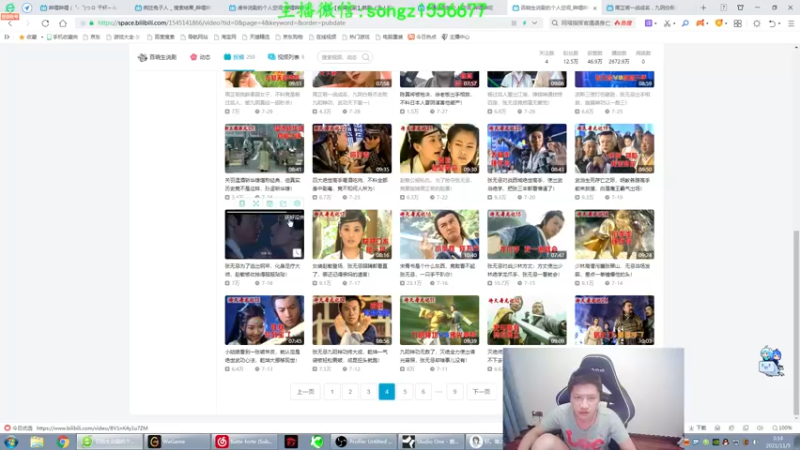Viewport: 800px width, 450px height.
Task: Click the purple extension toolbar icon
Action: [x=648, y=23]
